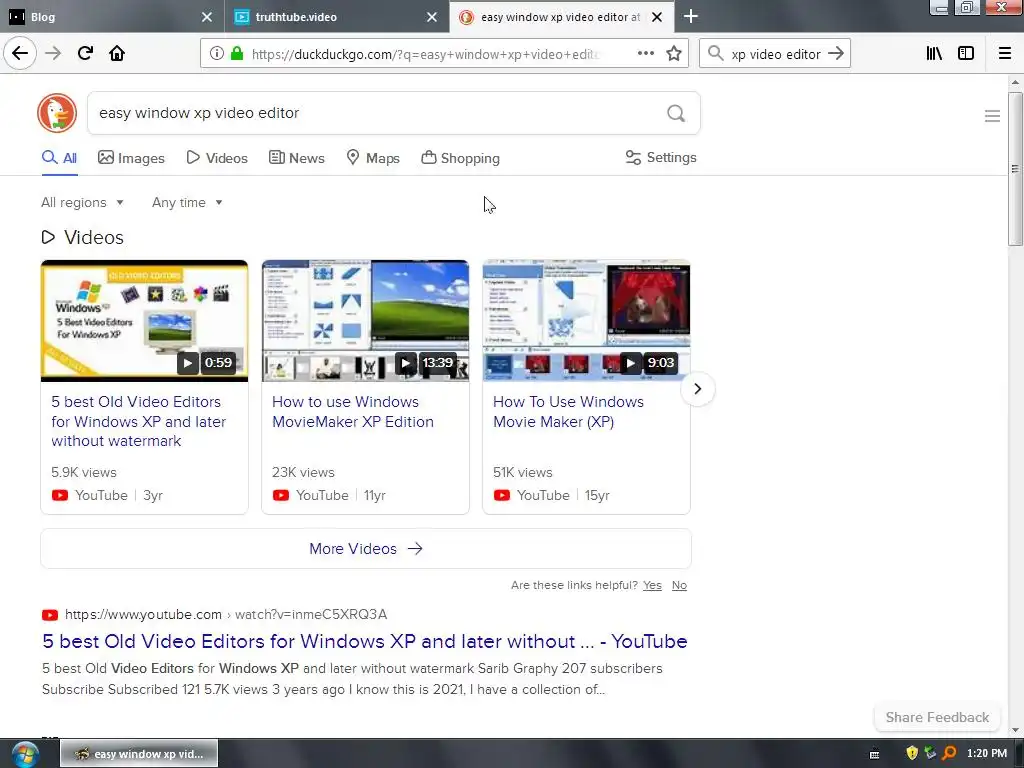Answer Yes to links helpful
The width and height of the screenshot is (1024, 768).
click(652, 585)
